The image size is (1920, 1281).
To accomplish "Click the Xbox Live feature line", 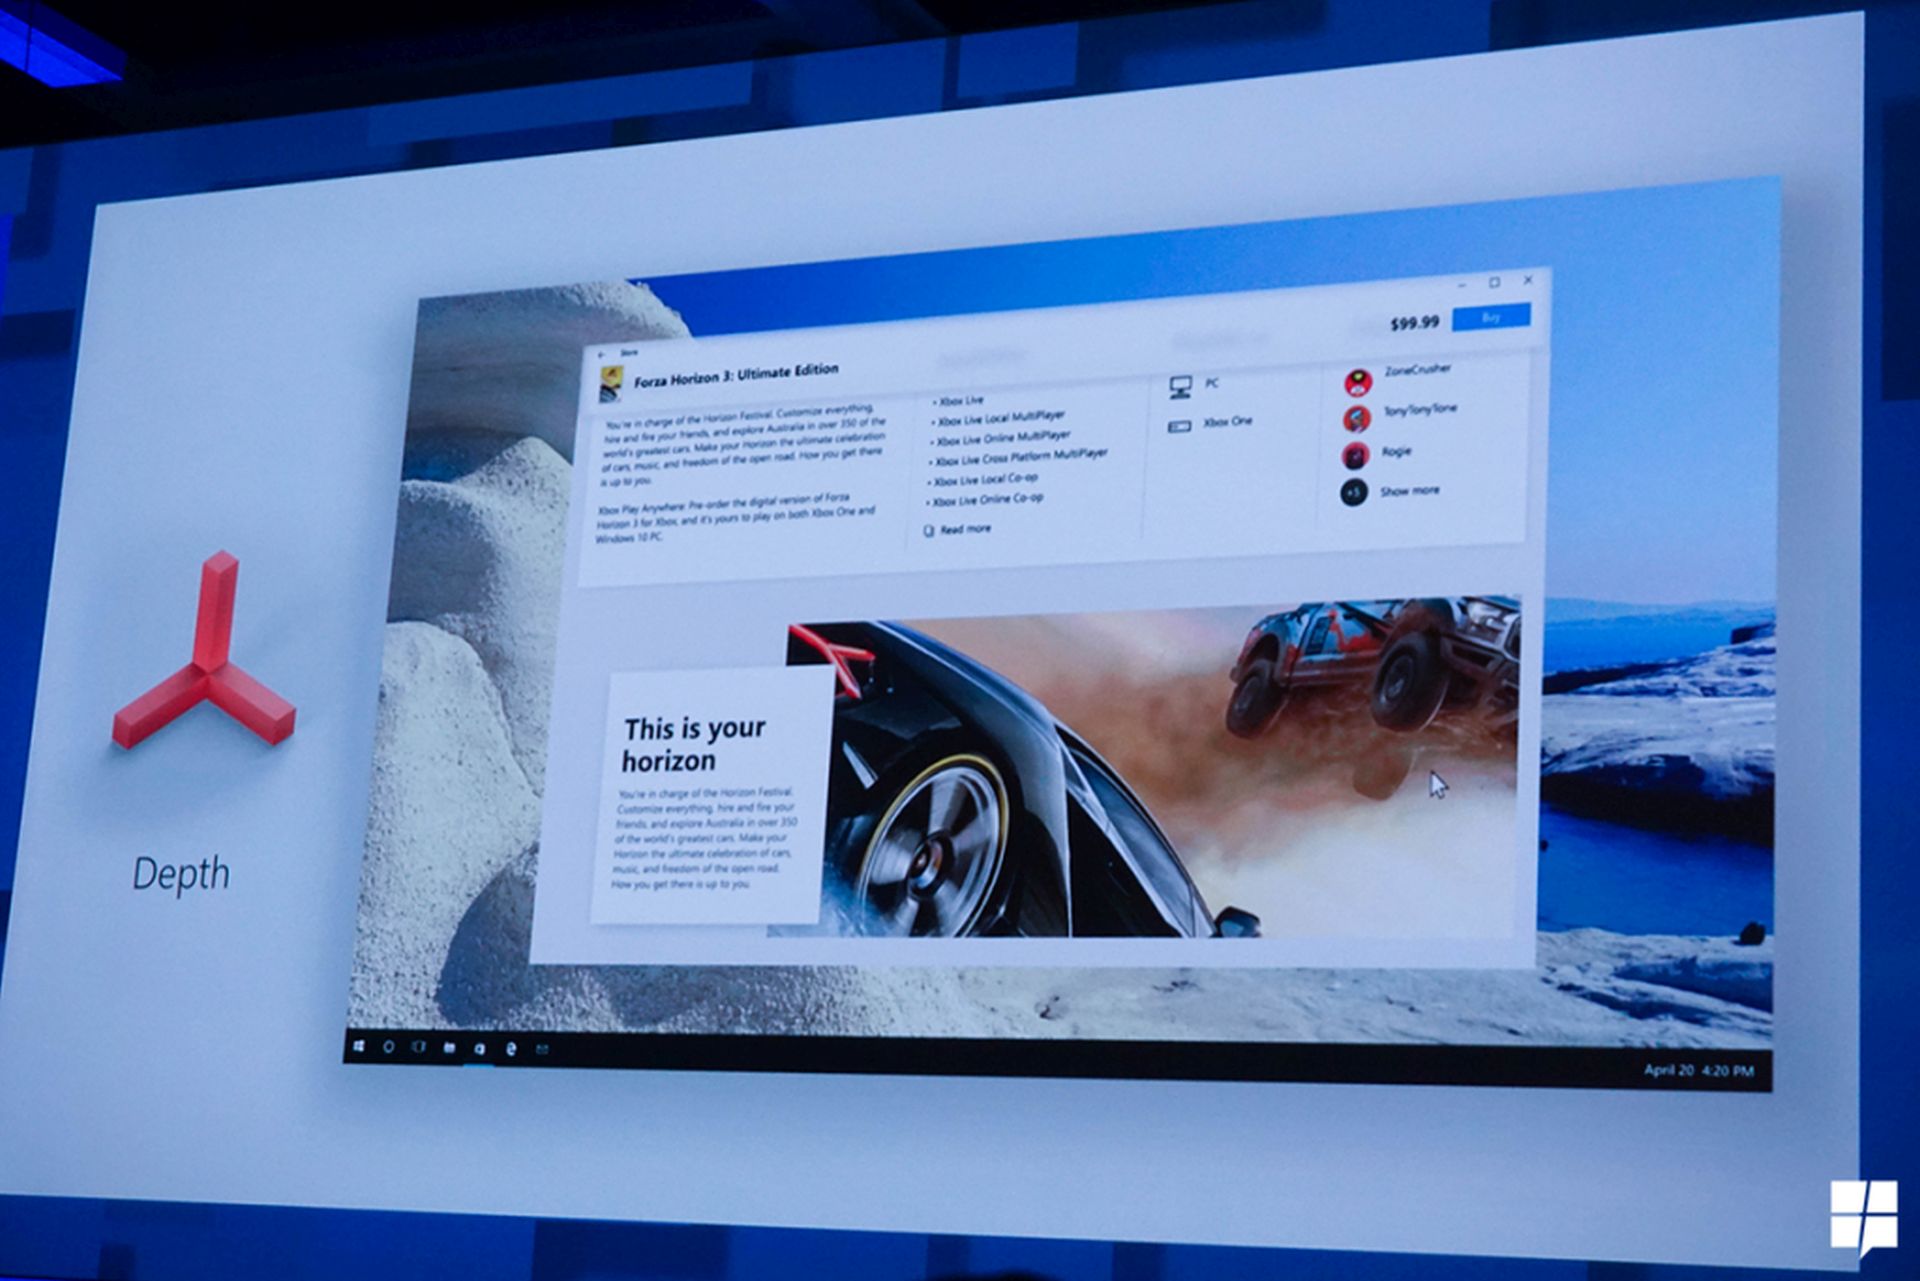I will click(x=958, y=400).
